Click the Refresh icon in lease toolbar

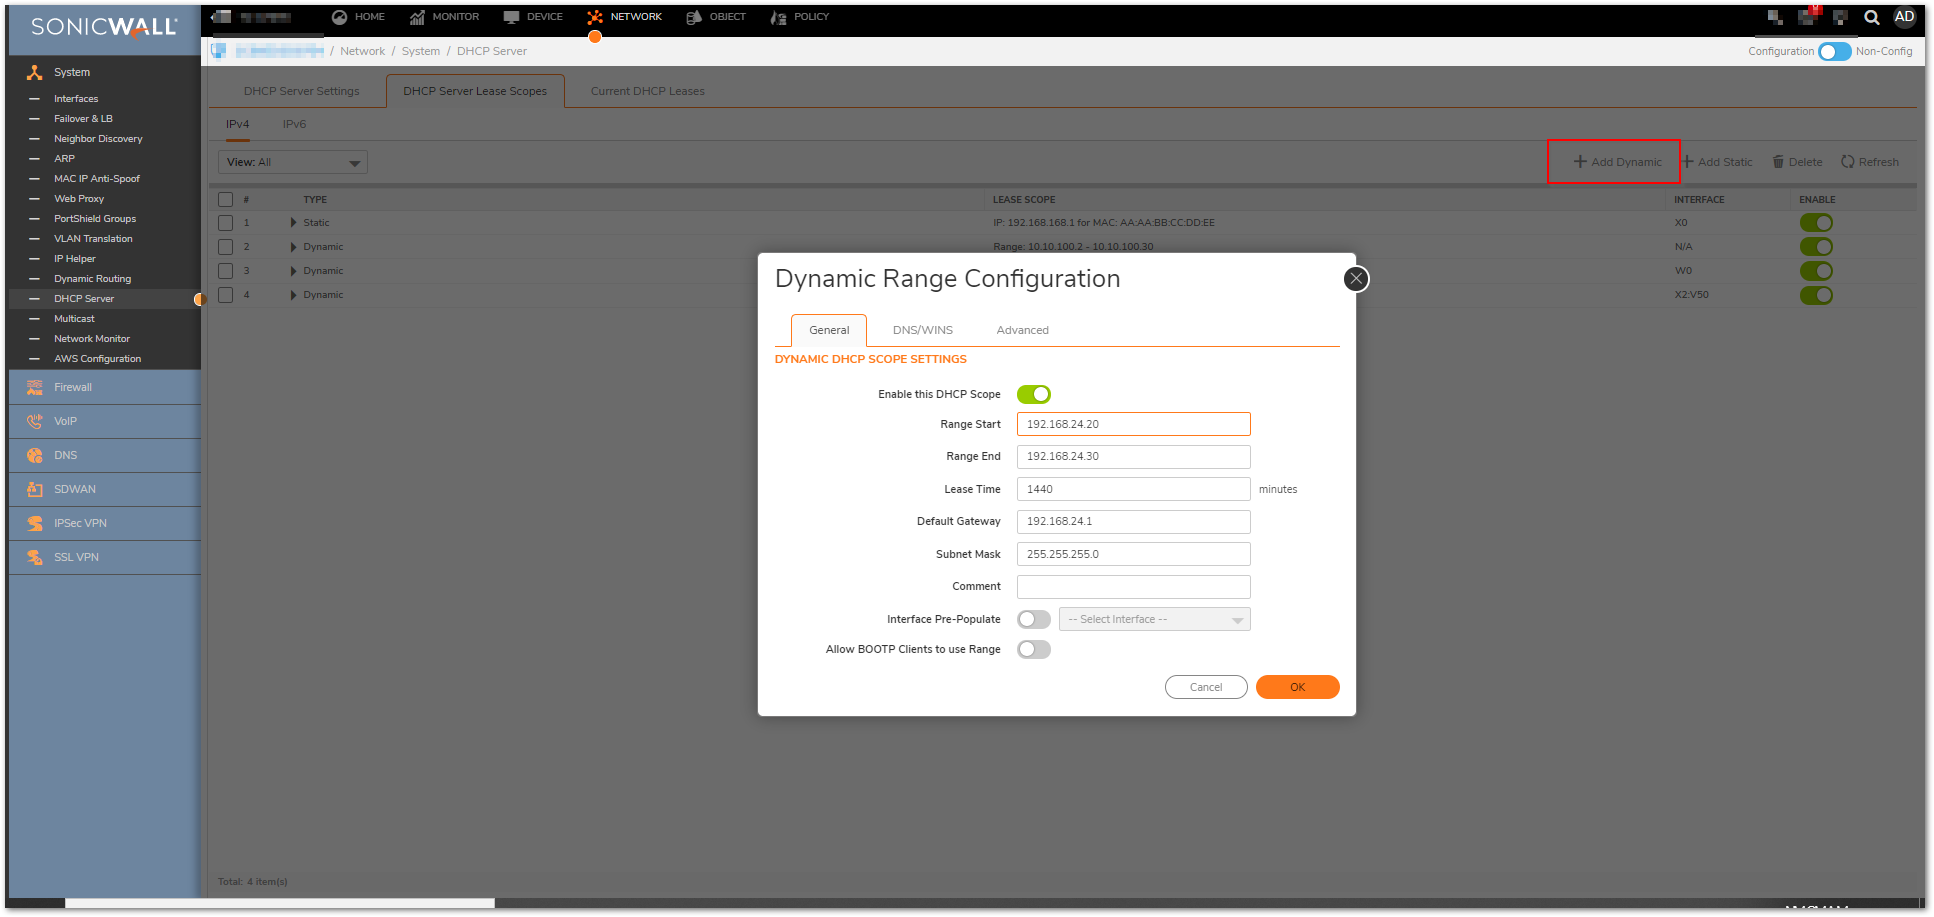pyautogui.click(x=1847, y=162)
